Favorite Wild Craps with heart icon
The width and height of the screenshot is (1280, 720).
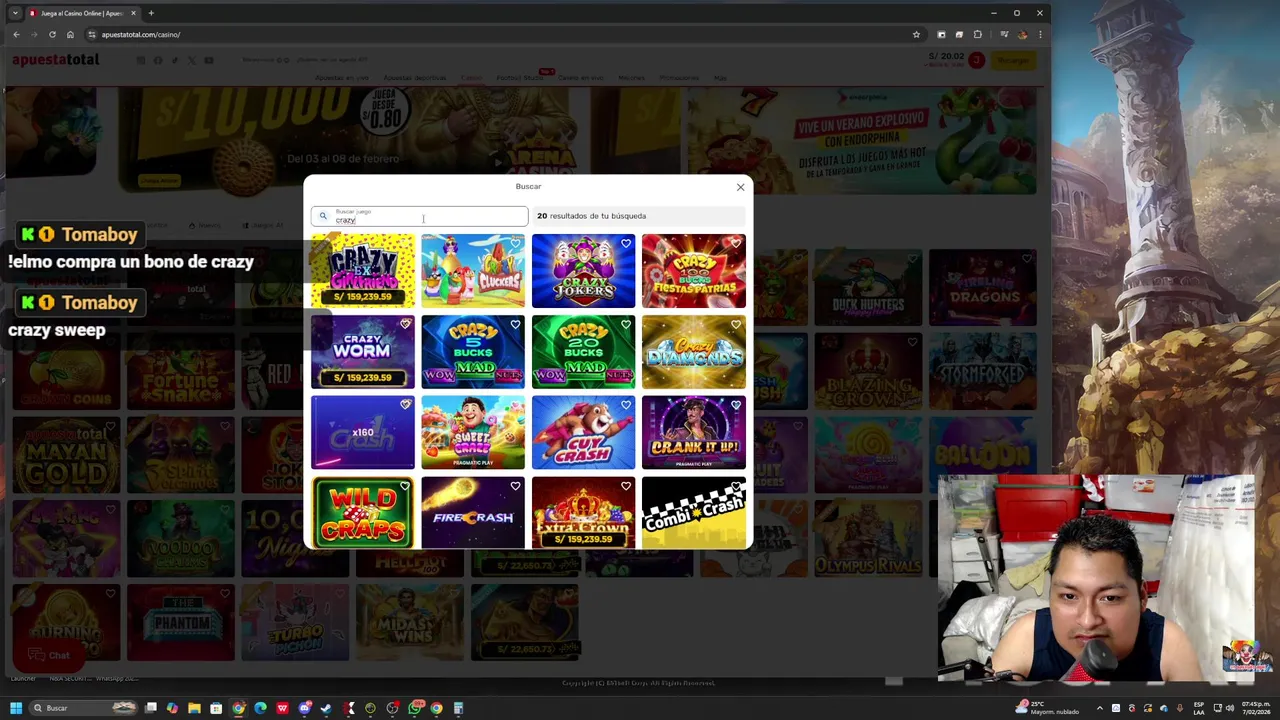click(405, 487)
